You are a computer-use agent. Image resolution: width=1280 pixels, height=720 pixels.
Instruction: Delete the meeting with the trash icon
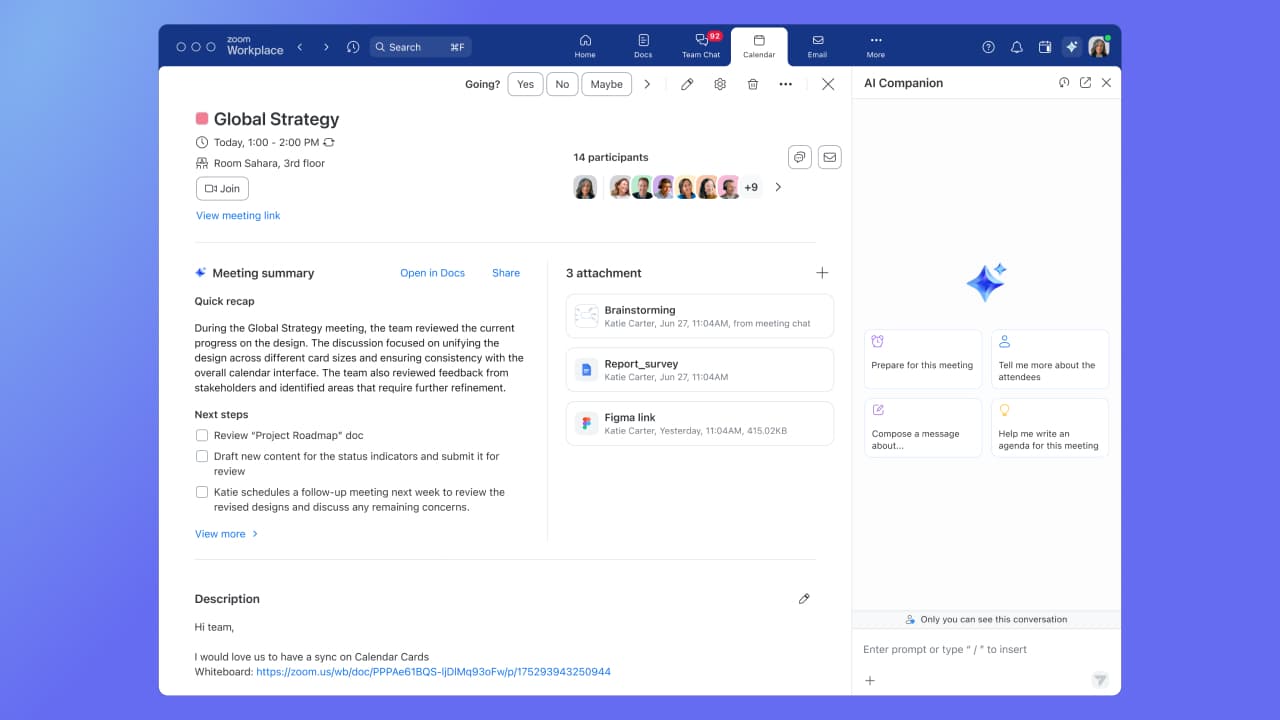(x=753, y=85)
